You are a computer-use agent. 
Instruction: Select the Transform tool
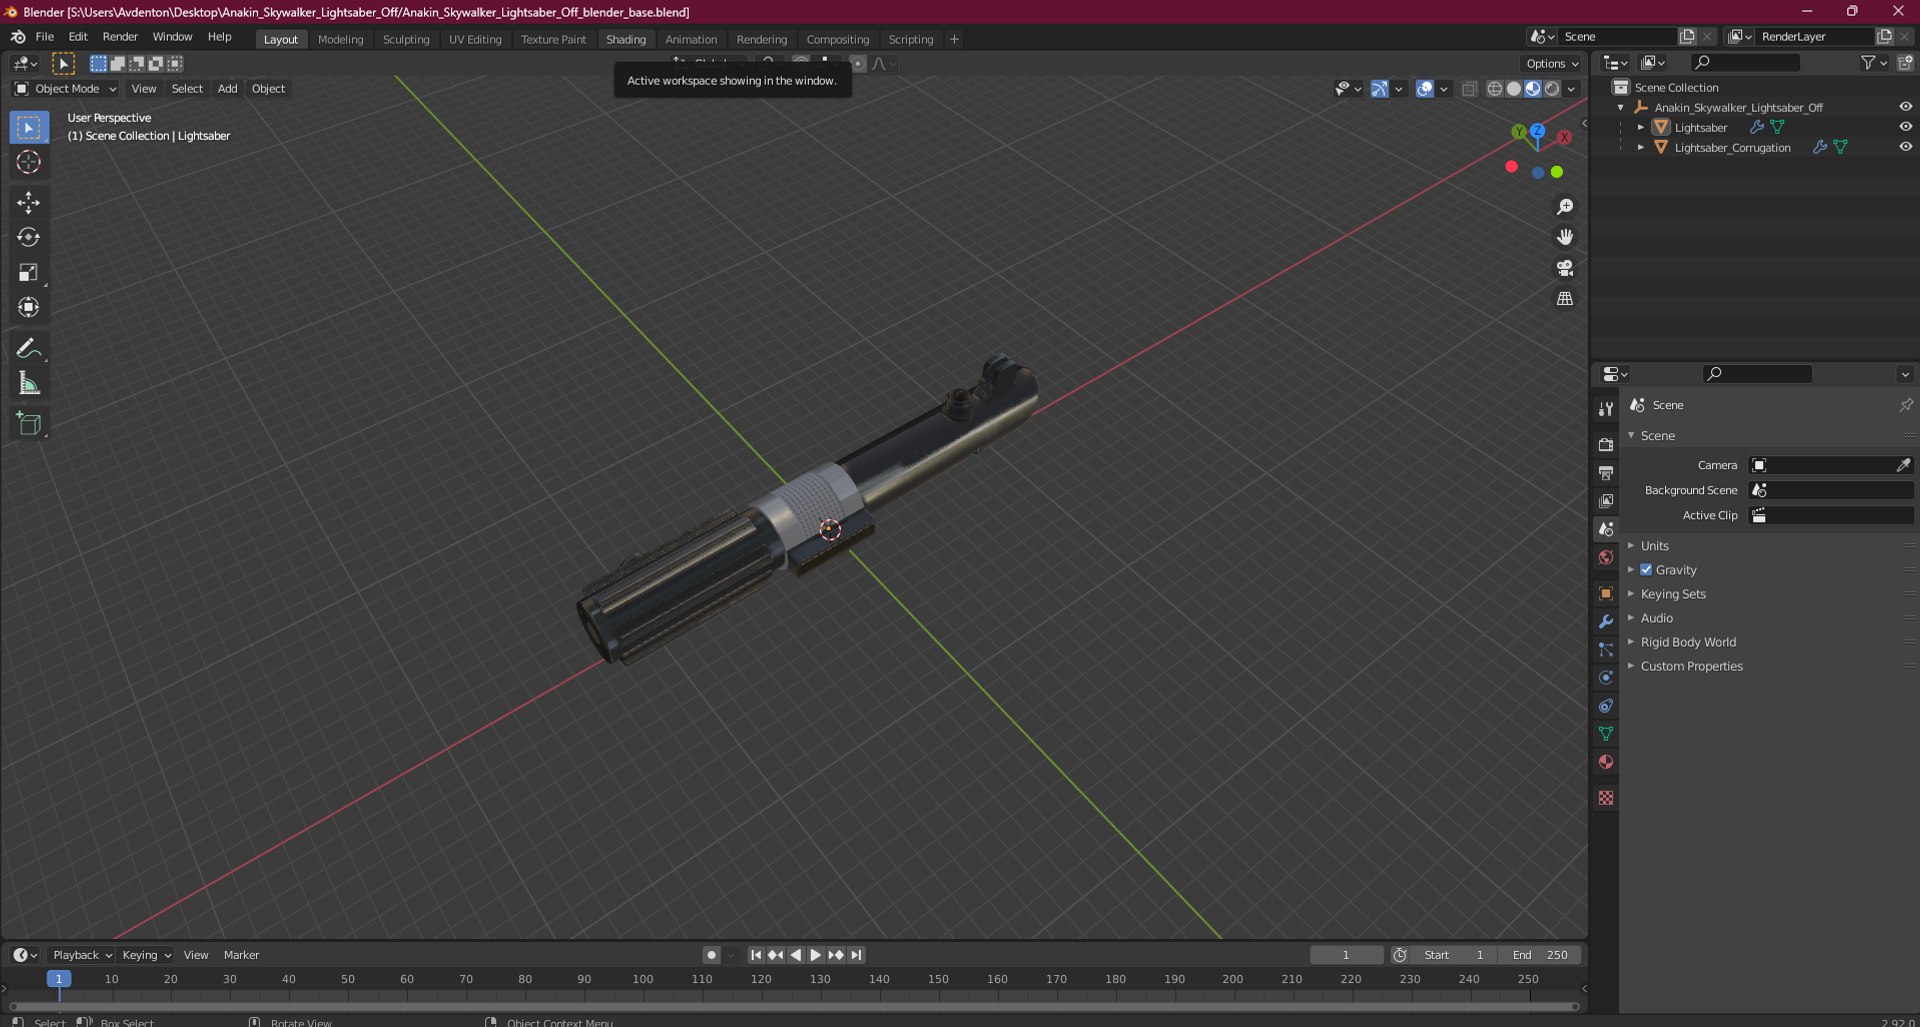click(x=28, y=307)
